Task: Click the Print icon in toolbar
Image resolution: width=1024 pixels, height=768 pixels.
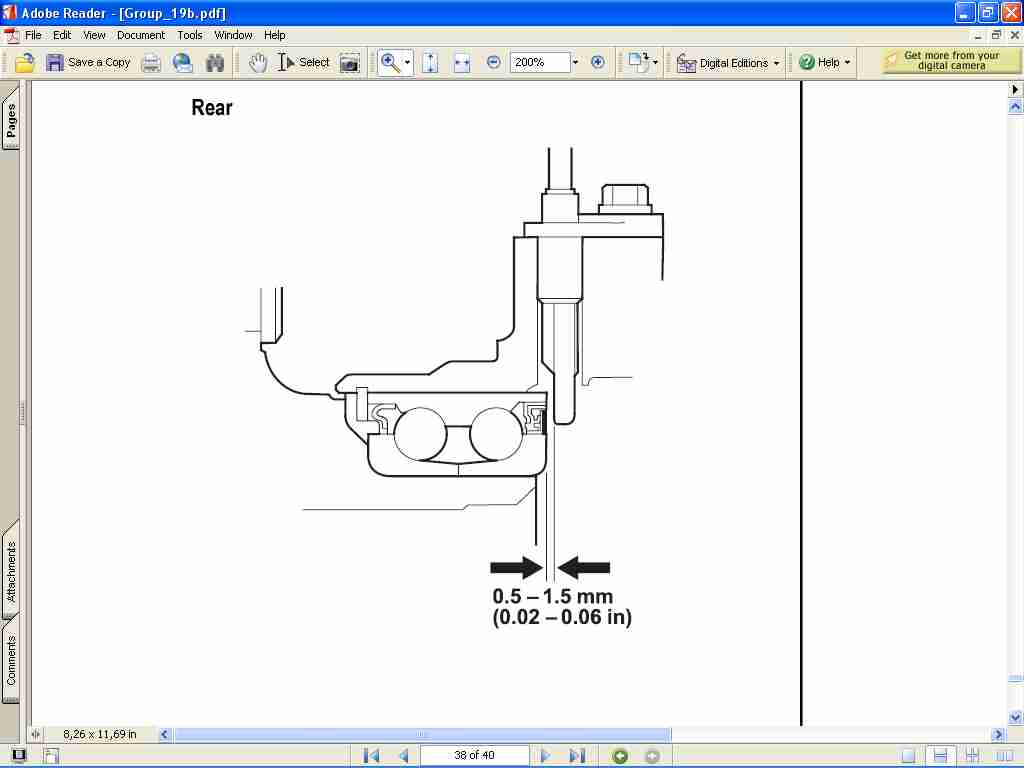Action: (151, 63)
